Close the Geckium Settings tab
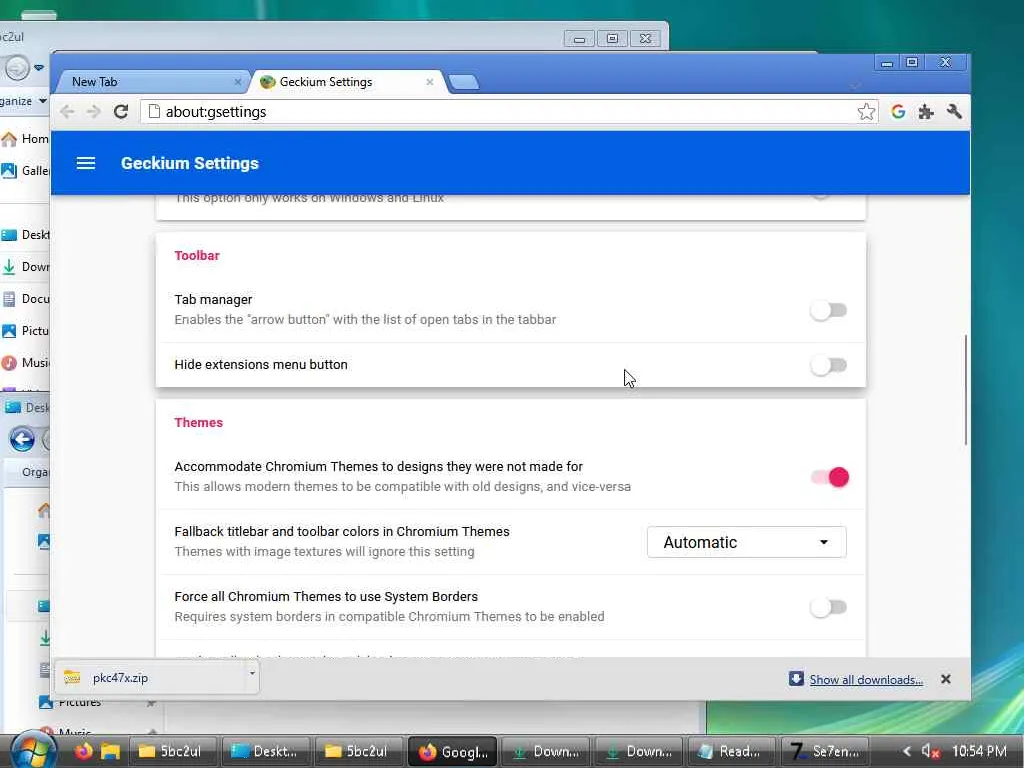The image size is (1024, 768). pyautogui.click(x=430, y=82)
